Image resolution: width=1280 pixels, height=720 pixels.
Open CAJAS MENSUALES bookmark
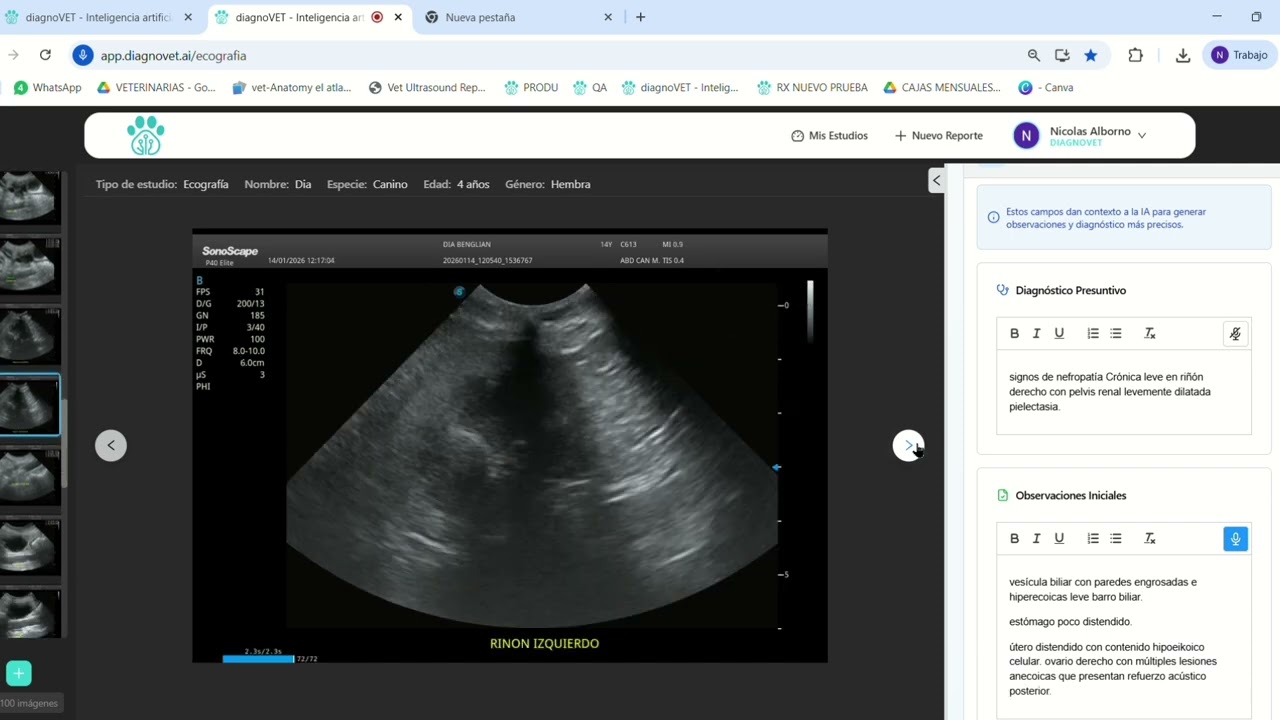pyautogui.click(x=941, y=87)
